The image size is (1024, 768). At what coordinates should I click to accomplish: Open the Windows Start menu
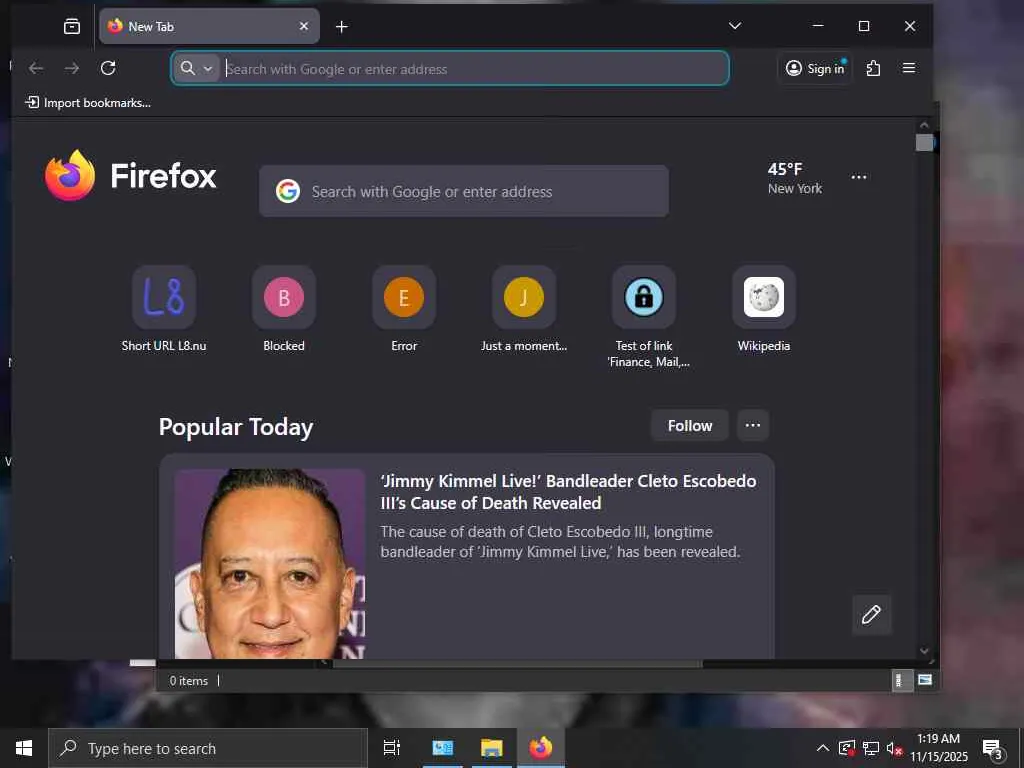(24, 748)
